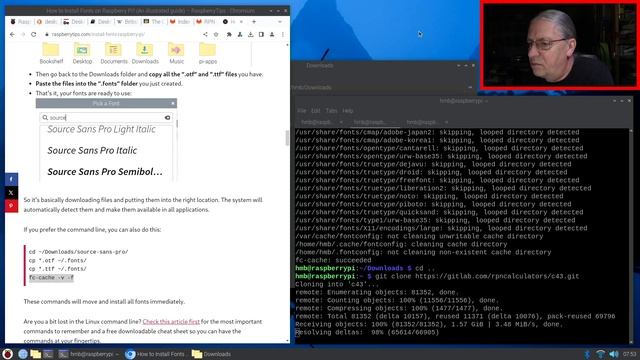Open File Manager from taskbar folder icon
Screen dimensions: 640x360
tap(36, 354)
